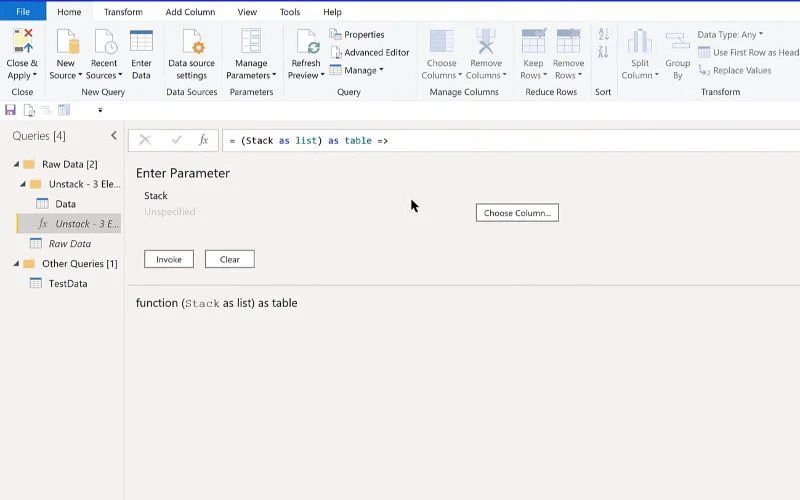Click the Choose Column... button
Image resolution: width=800 pixels, height=500 pixels.
(x=517, y=213)
